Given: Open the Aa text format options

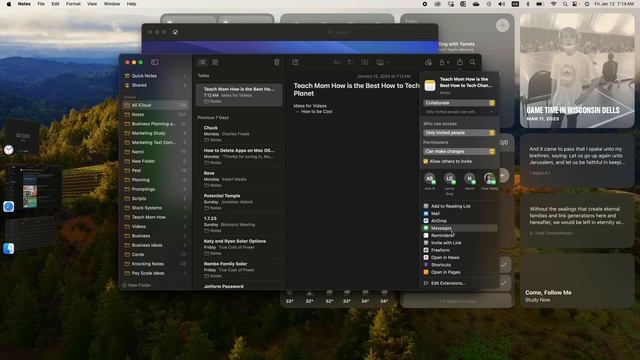Looking at the screenshot, I should [337, 62].
